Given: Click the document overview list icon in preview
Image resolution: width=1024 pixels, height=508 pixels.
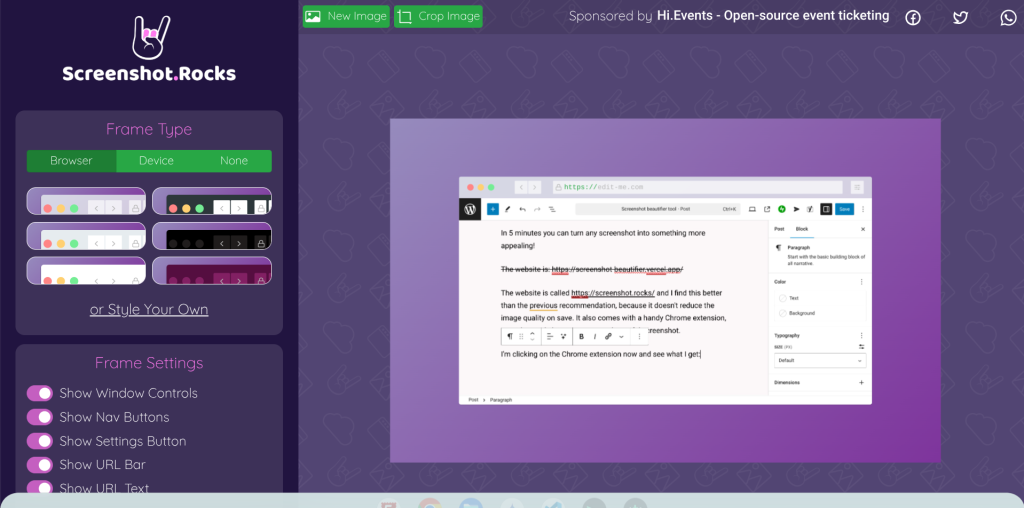Looking at the screenshot, I should (552, 209).
